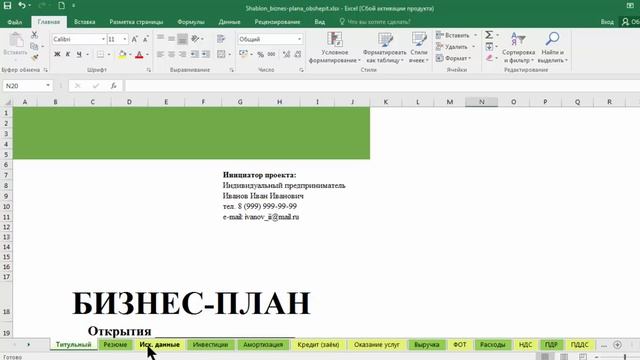Click the Fill down arrow icon

click(489, 47)
